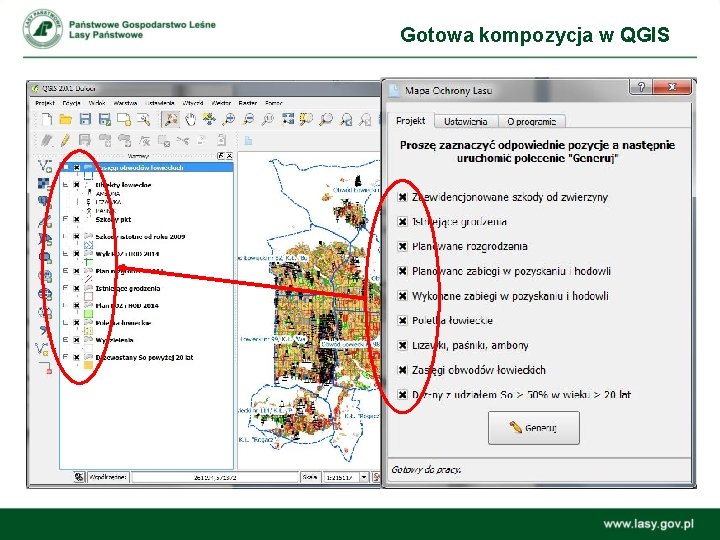The width and height of the screenshot is (720, 540).
Task: Click the New Print Composer icon
Action: click(x=124, y=119)
